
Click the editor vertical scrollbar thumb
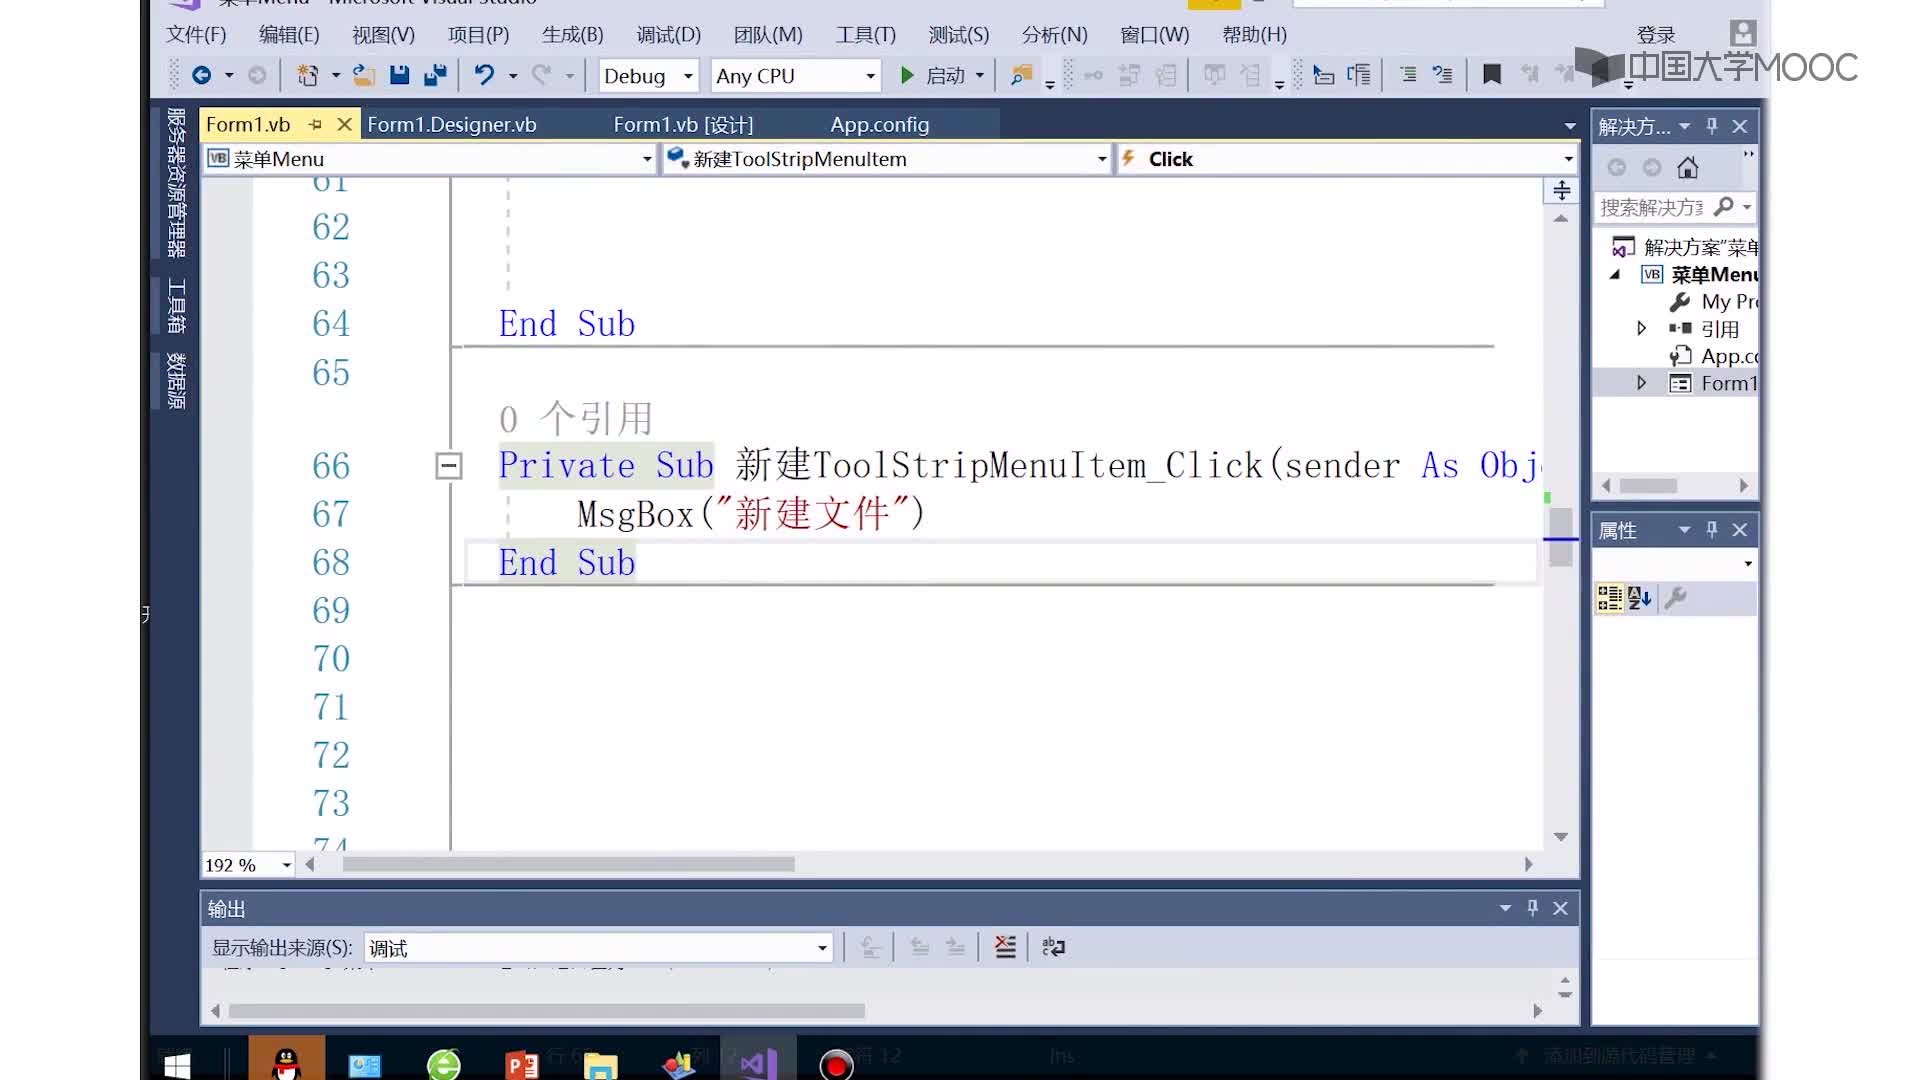pyautogui.click(x=1561, y=536)
